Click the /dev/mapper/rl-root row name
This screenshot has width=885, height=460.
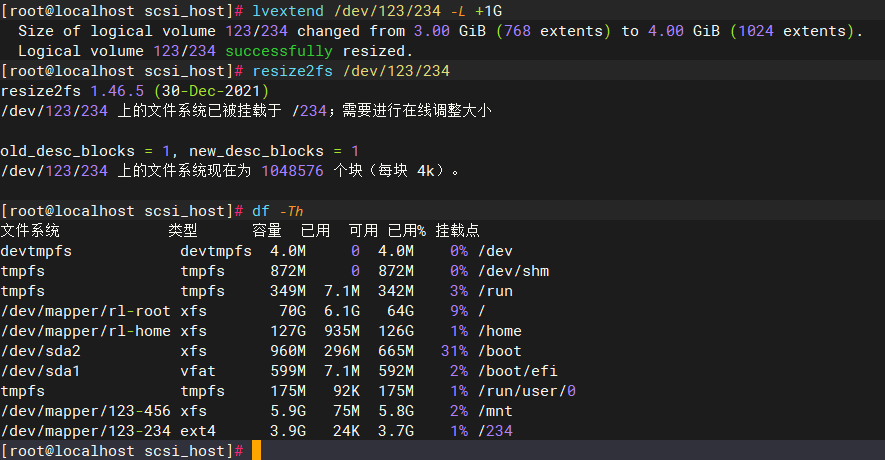point(86,311)
